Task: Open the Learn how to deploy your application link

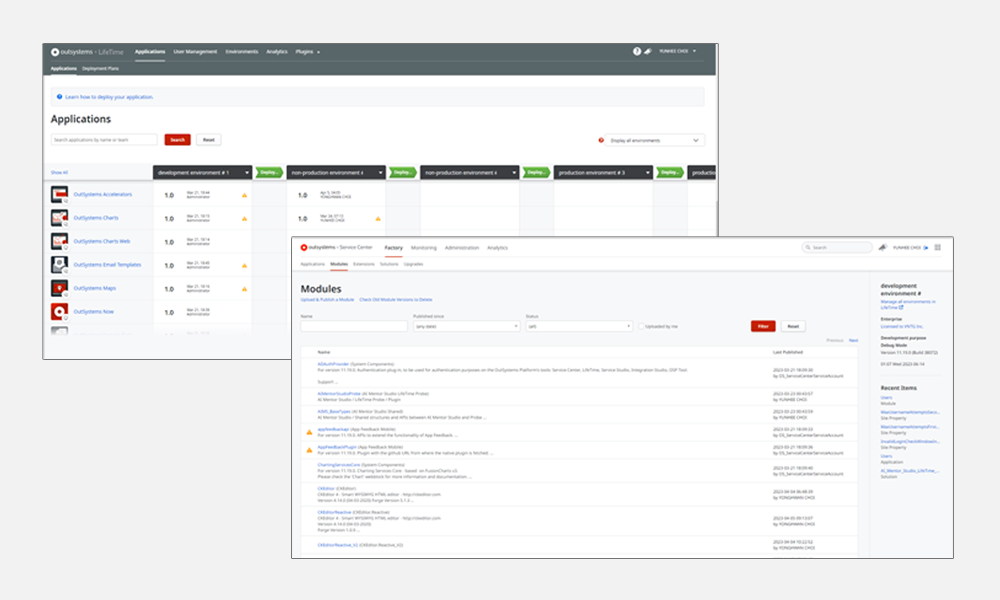Action: (x=109, y=97)
